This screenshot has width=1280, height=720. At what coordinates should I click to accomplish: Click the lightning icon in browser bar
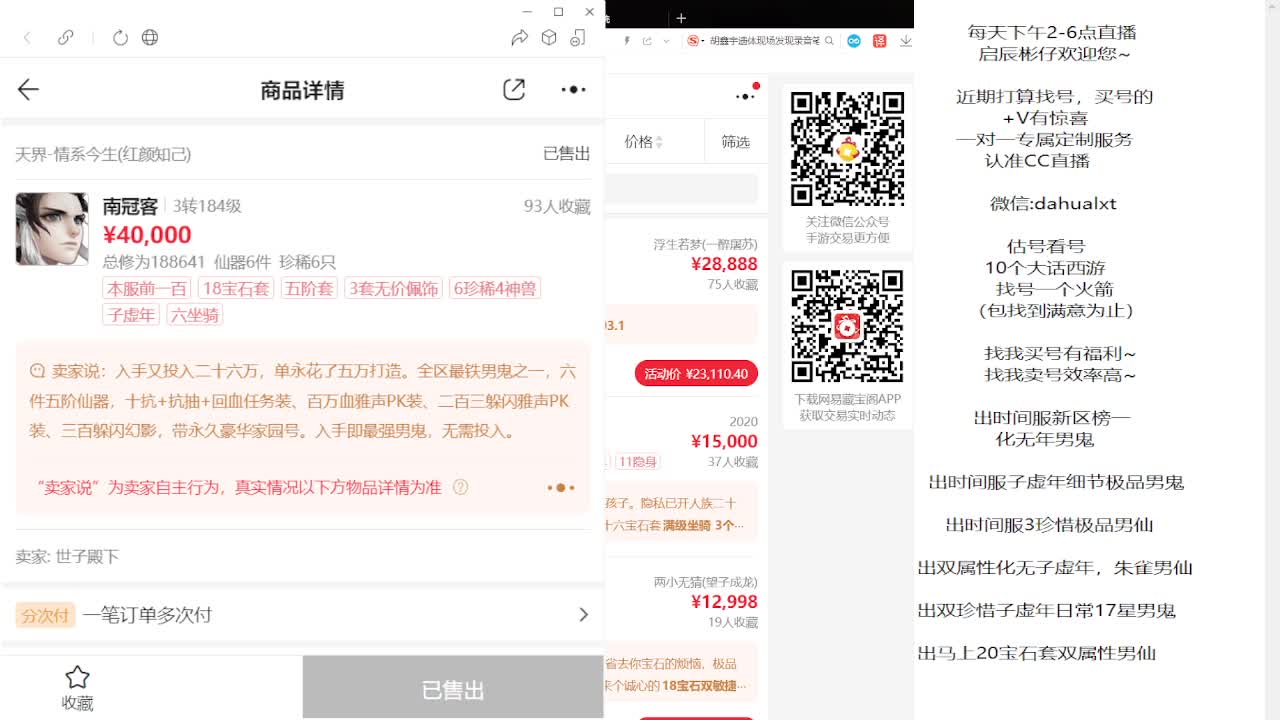627,41
